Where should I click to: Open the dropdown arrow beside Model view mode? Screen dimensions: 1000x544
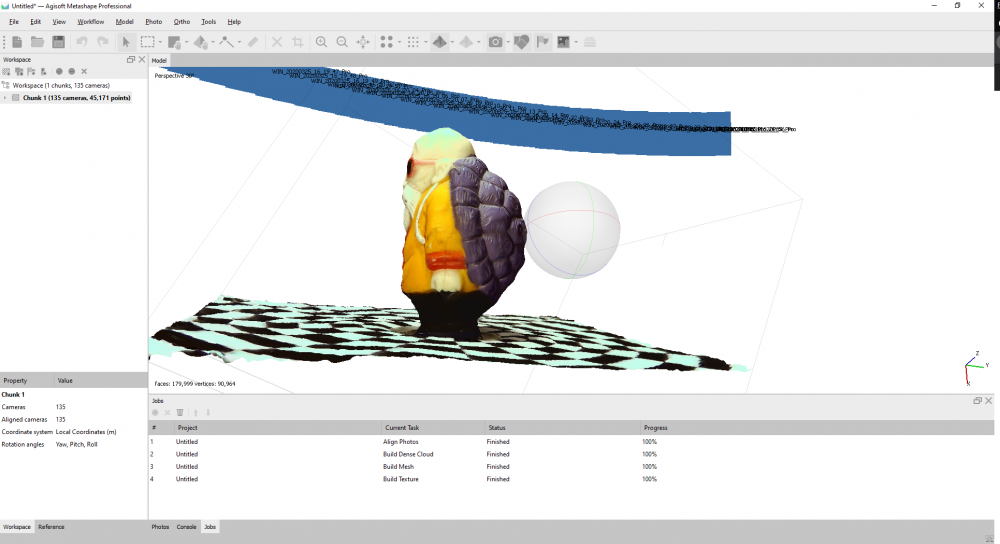coord(452,42)
